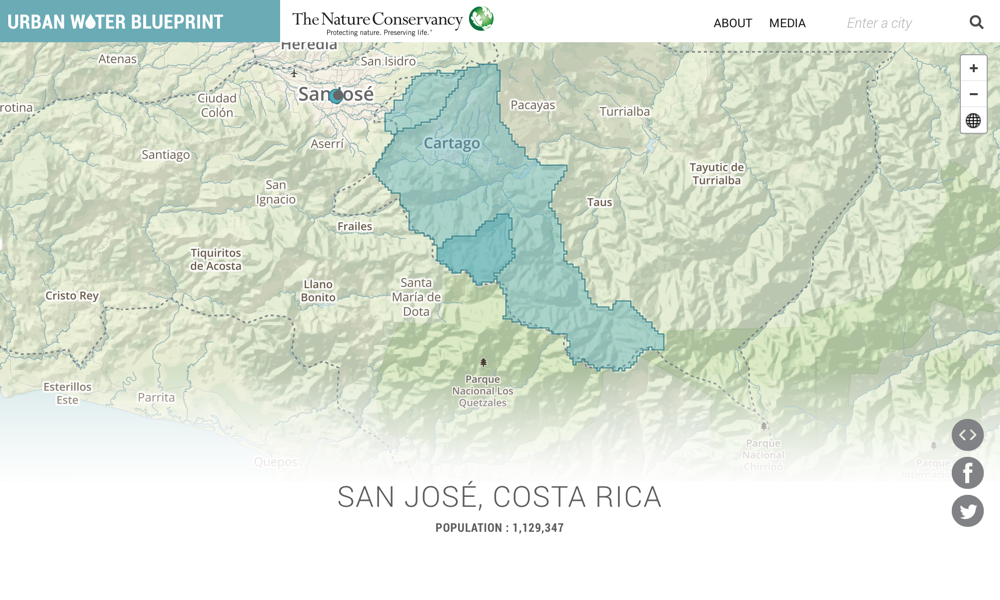Click the Esterillos Este map label

click(x=67, y=393)
